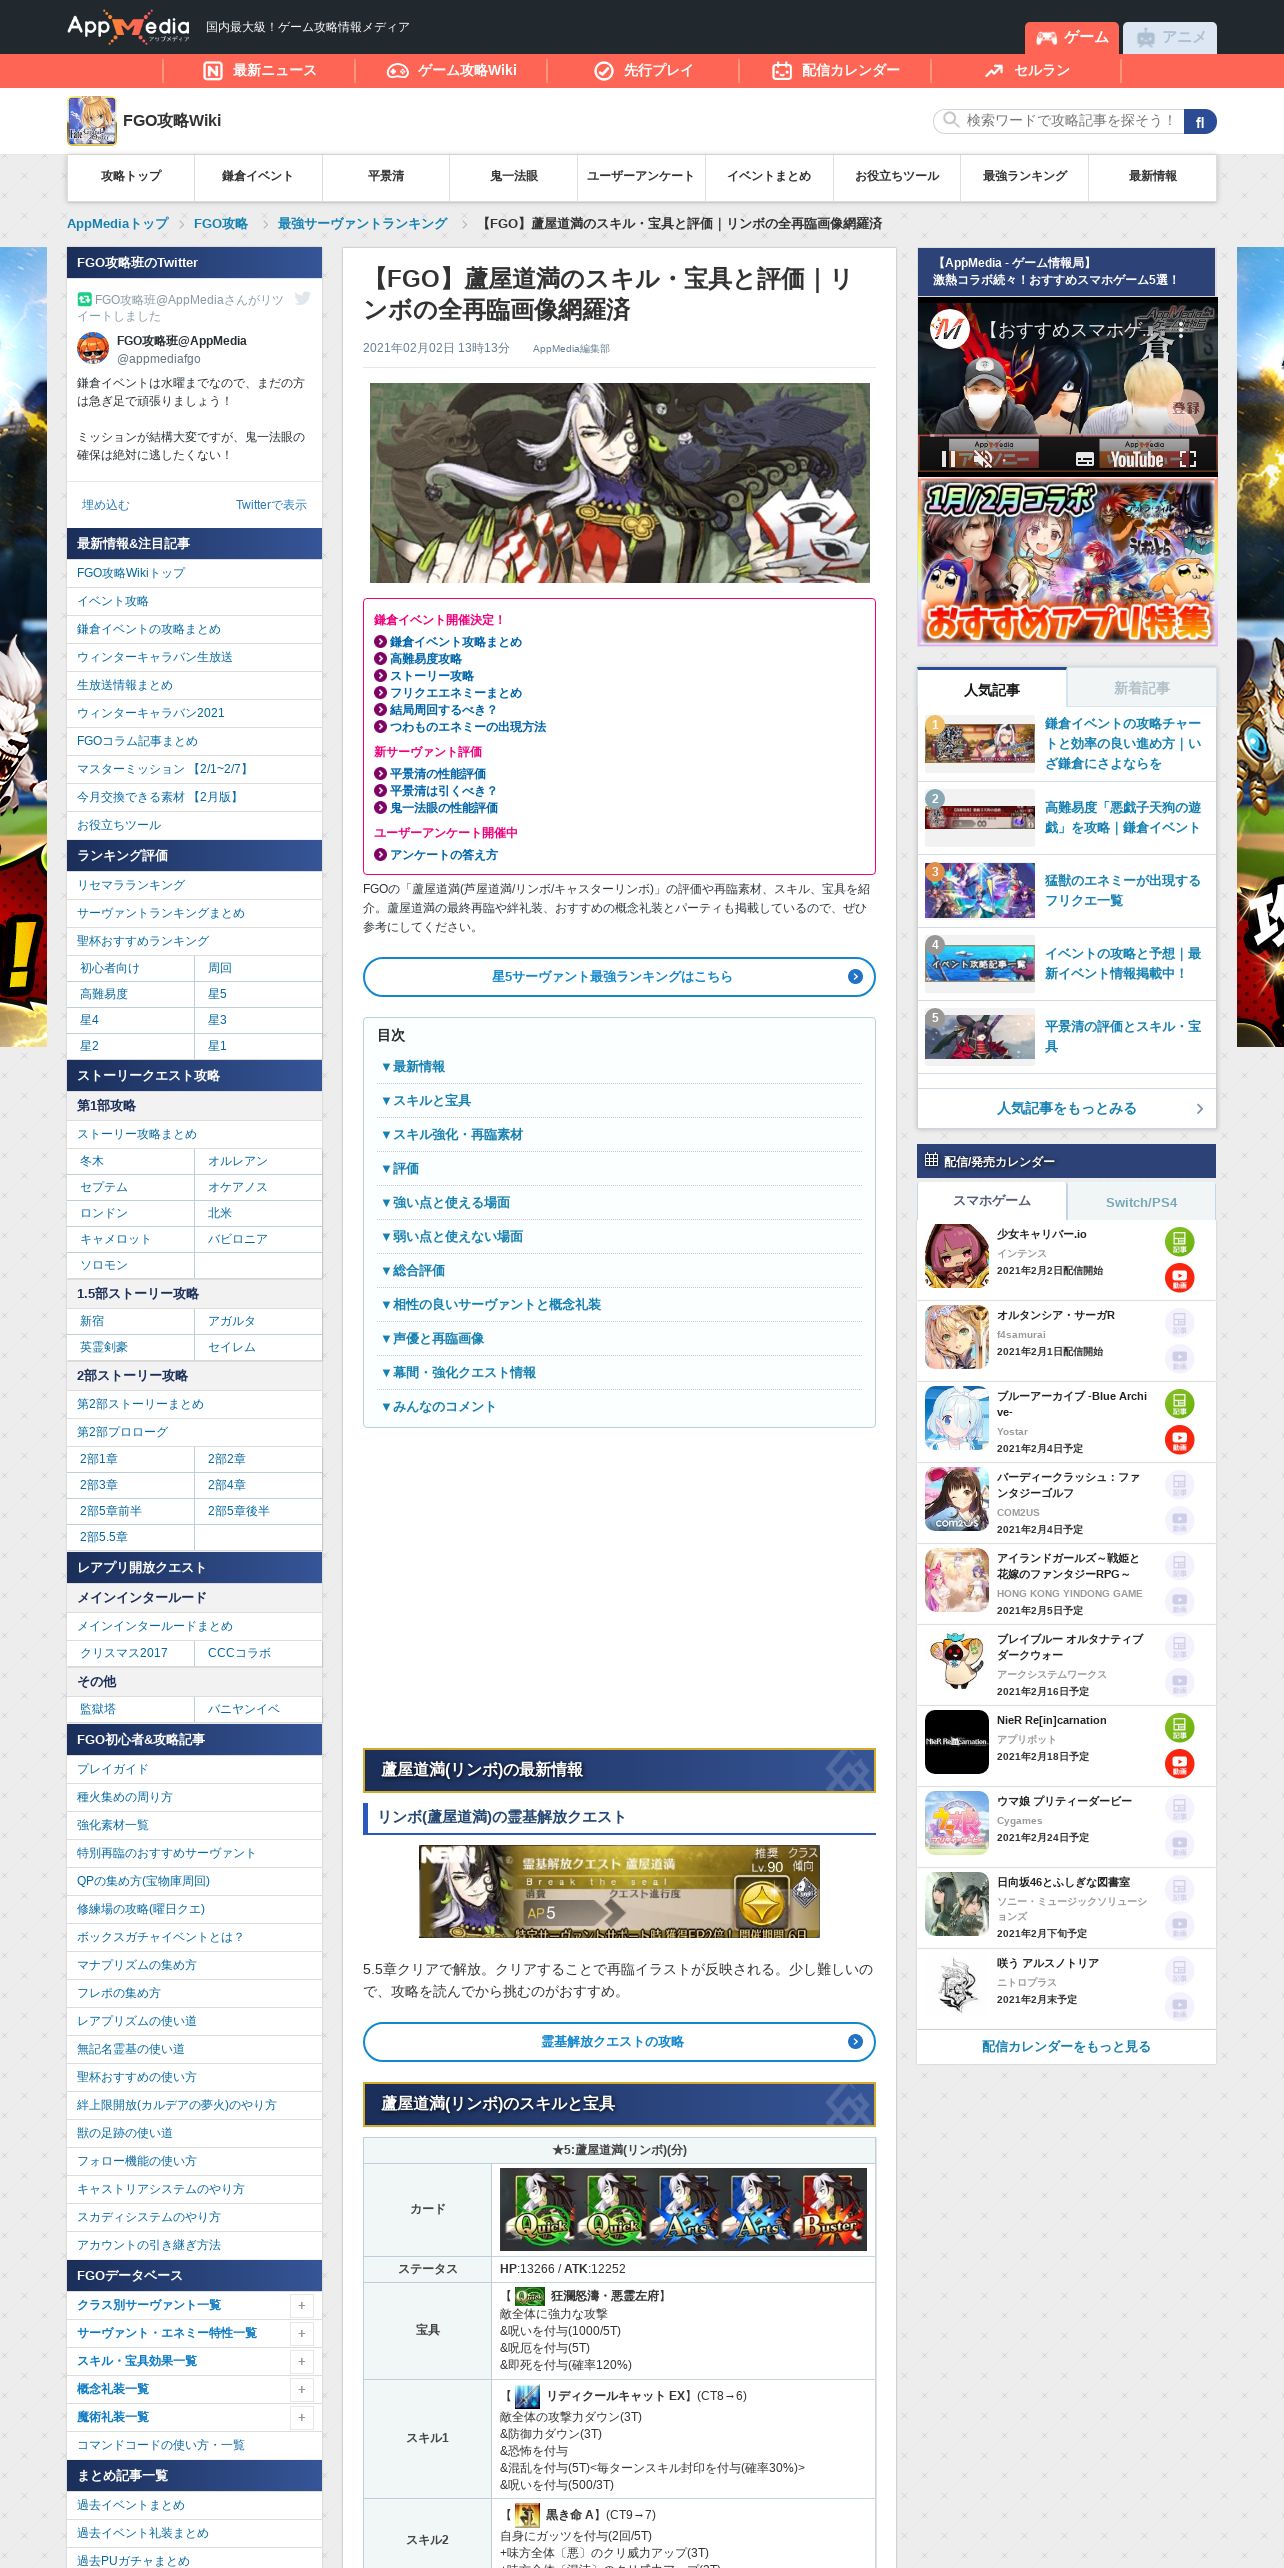Open video icon for ブルーアーカイブ
This screenshot has width=1284, height=2568.
pos(1180,1440)
